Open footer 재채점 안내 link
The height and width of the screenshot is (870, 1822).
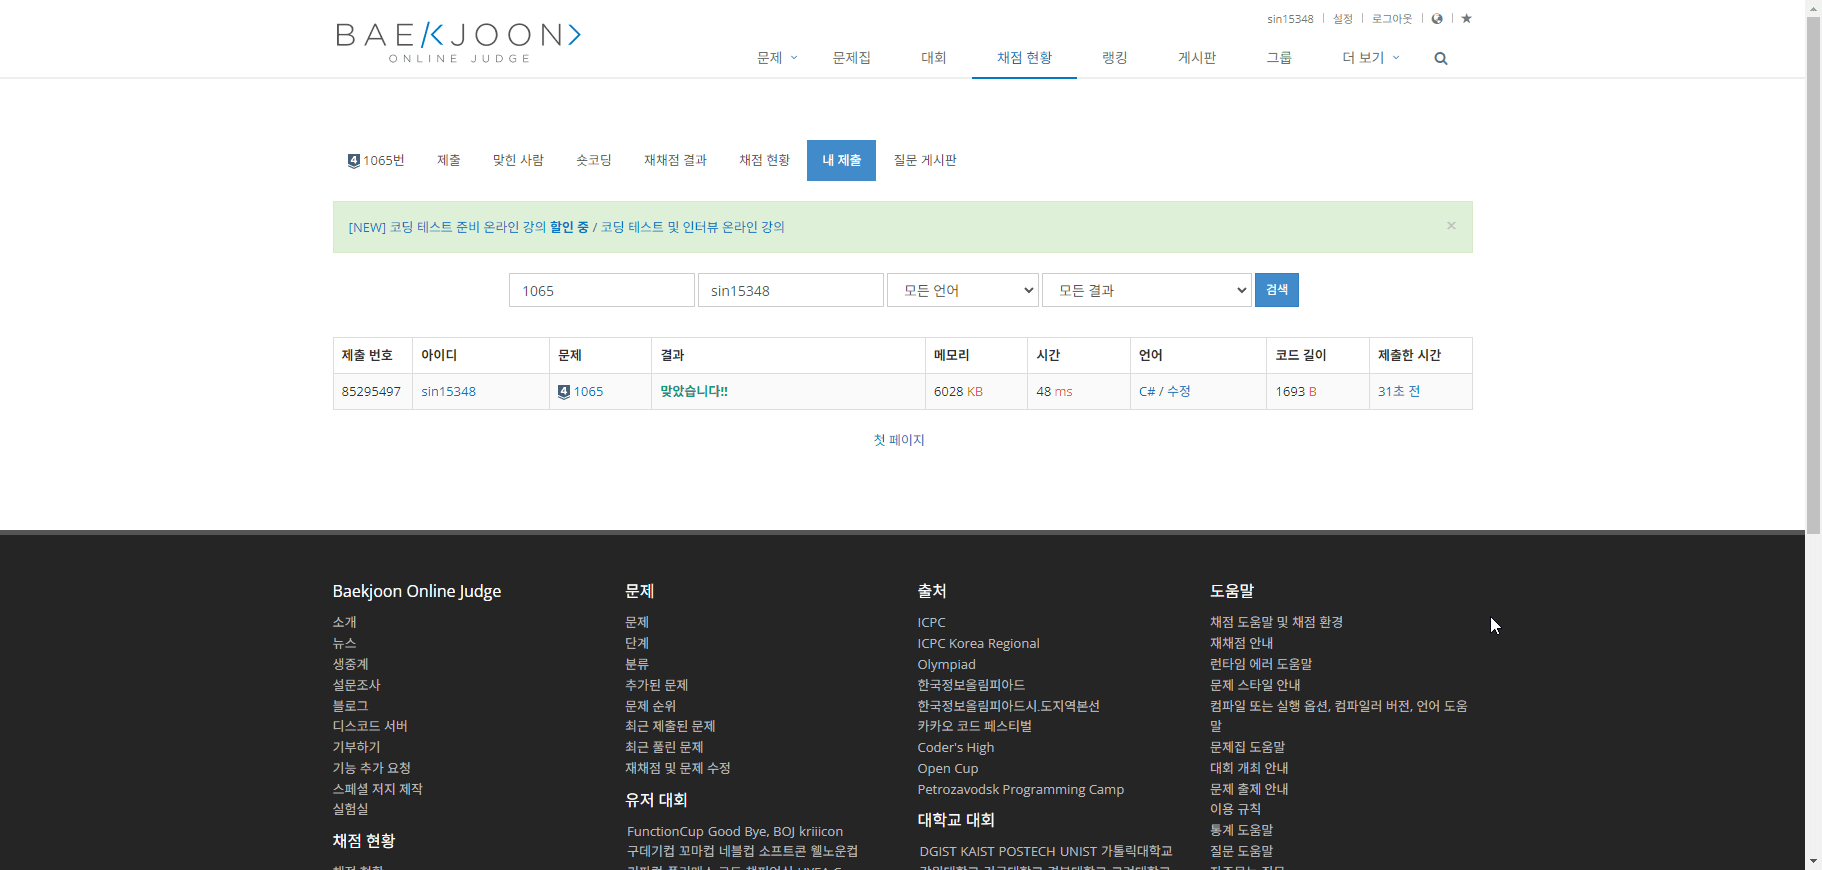(1241, 643)
